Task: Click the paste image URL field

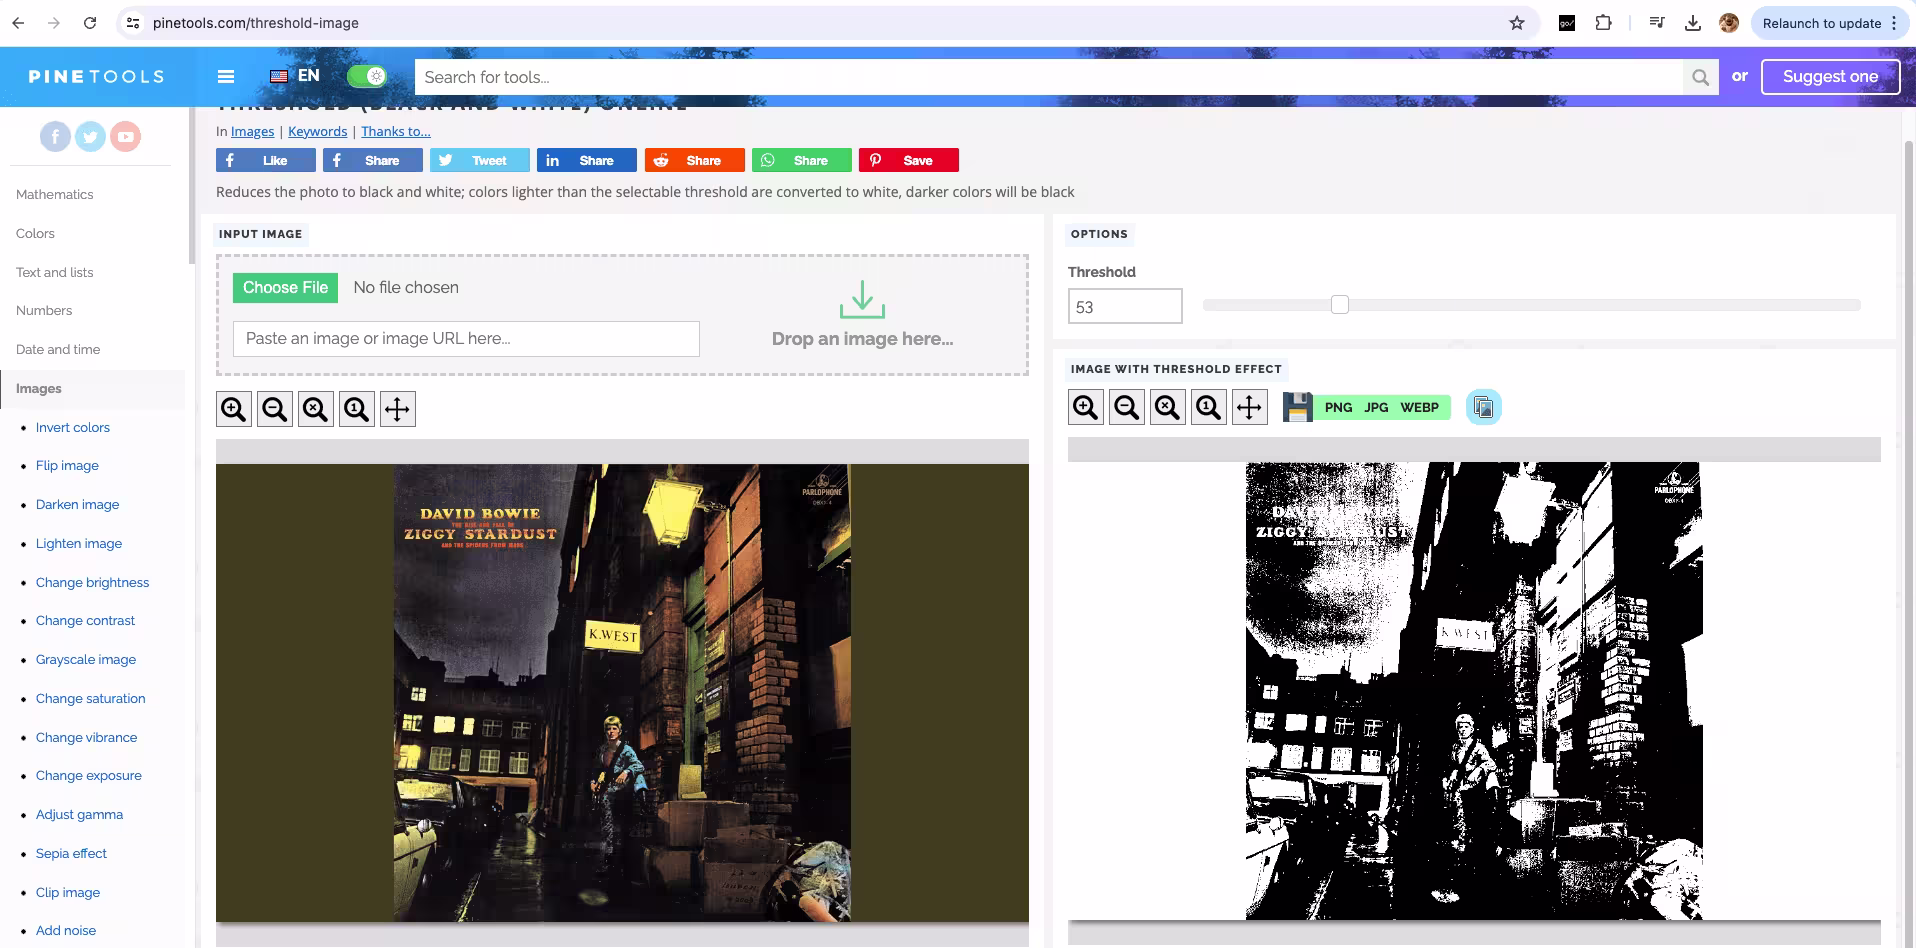Action: coord(466,339)
